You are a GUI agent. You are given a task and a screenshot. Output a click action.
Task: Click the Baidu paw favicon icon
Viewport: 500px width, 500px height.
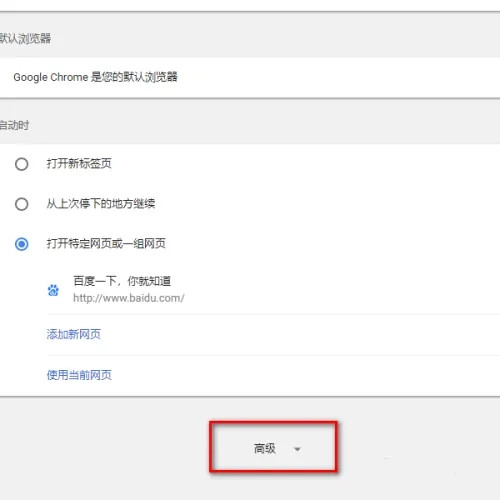pos(53,290)
